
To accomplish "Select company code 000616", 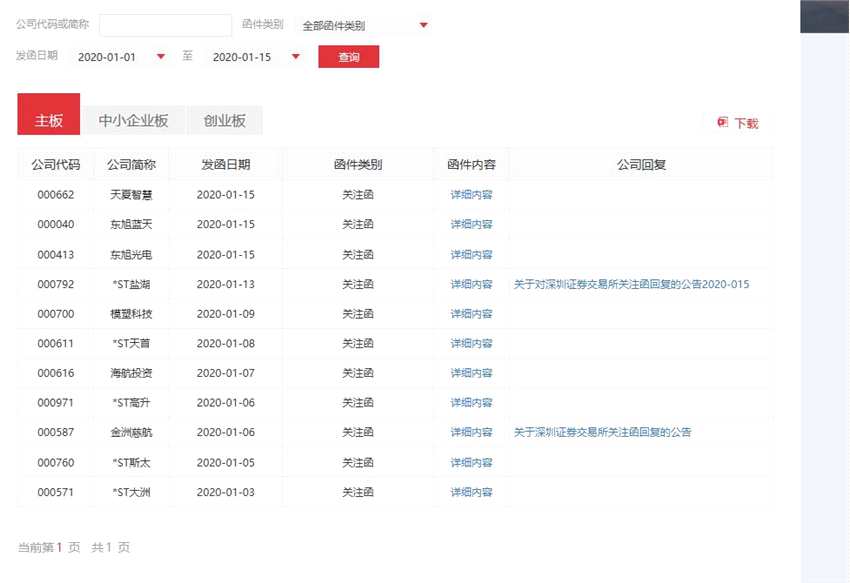I will click(x=55, y=373).
